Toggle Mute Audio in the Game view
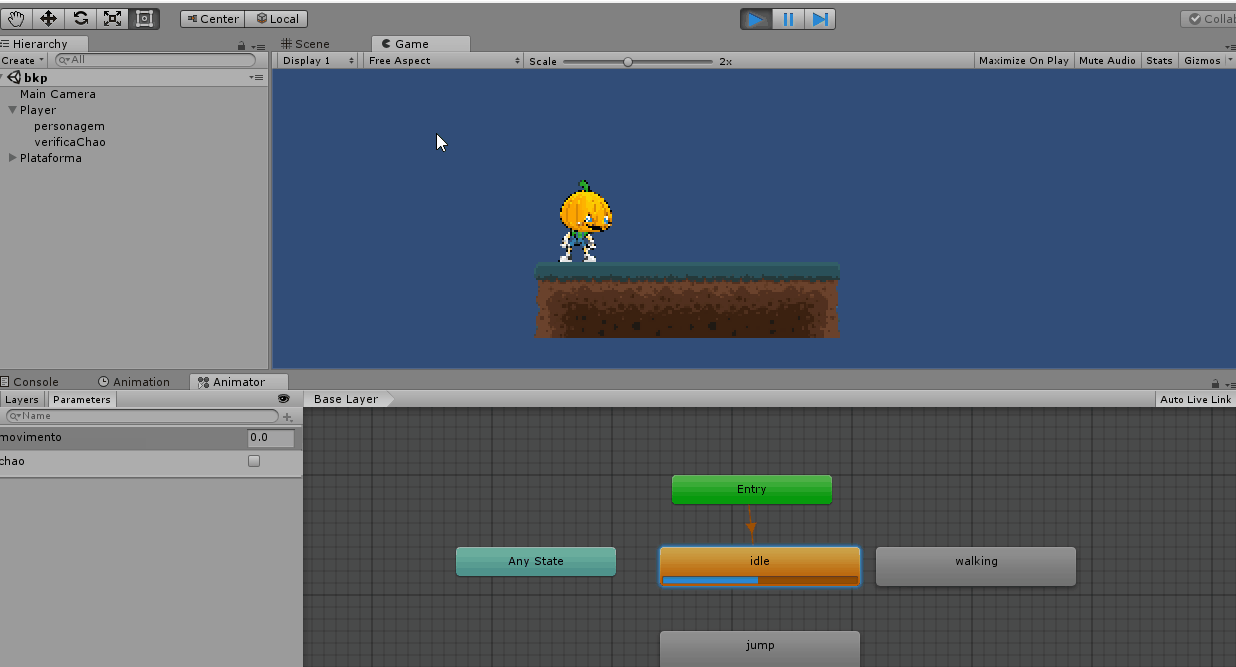 click(x=1107, y=60)
